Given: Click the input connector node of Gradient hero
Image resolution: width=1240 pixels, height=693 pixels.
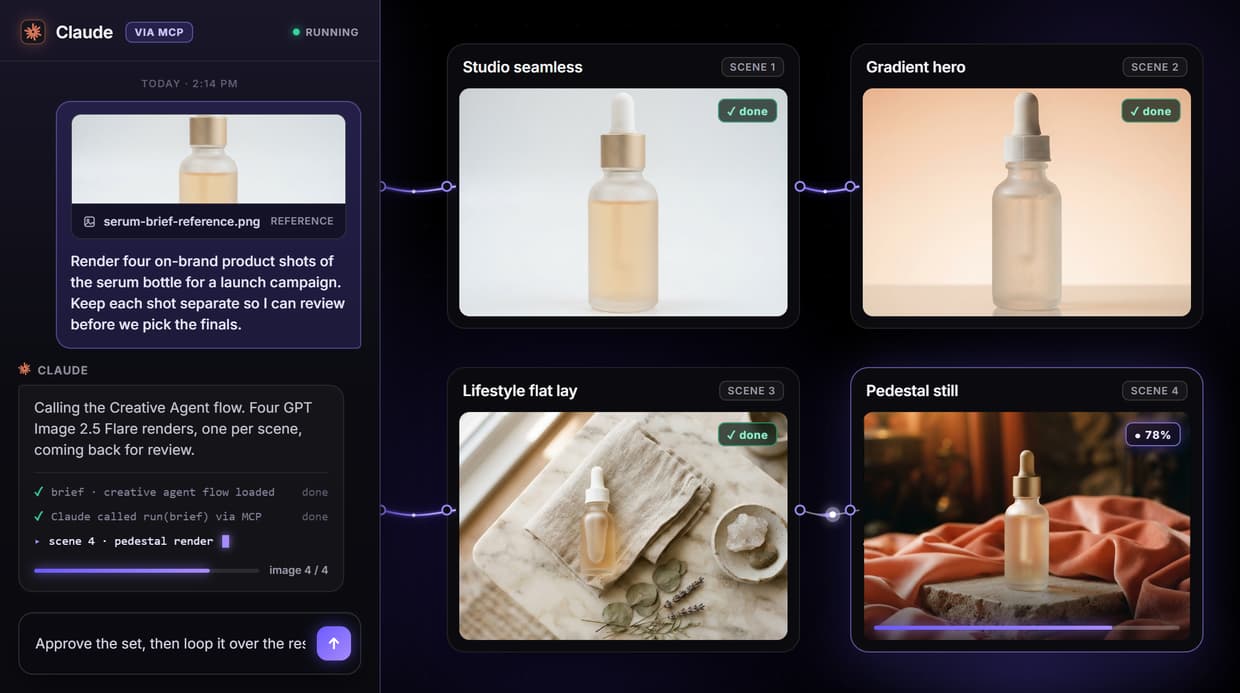Looking at the screenshot, I should tap(850, 186).
